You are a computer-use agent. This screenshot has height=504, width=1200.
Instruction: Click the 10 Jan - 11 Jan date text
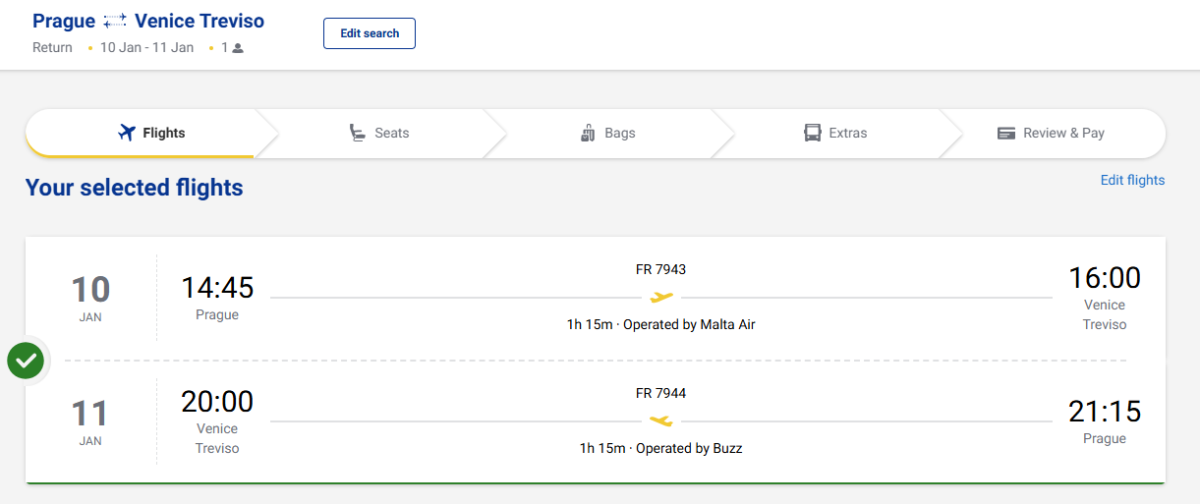[147, 48]
